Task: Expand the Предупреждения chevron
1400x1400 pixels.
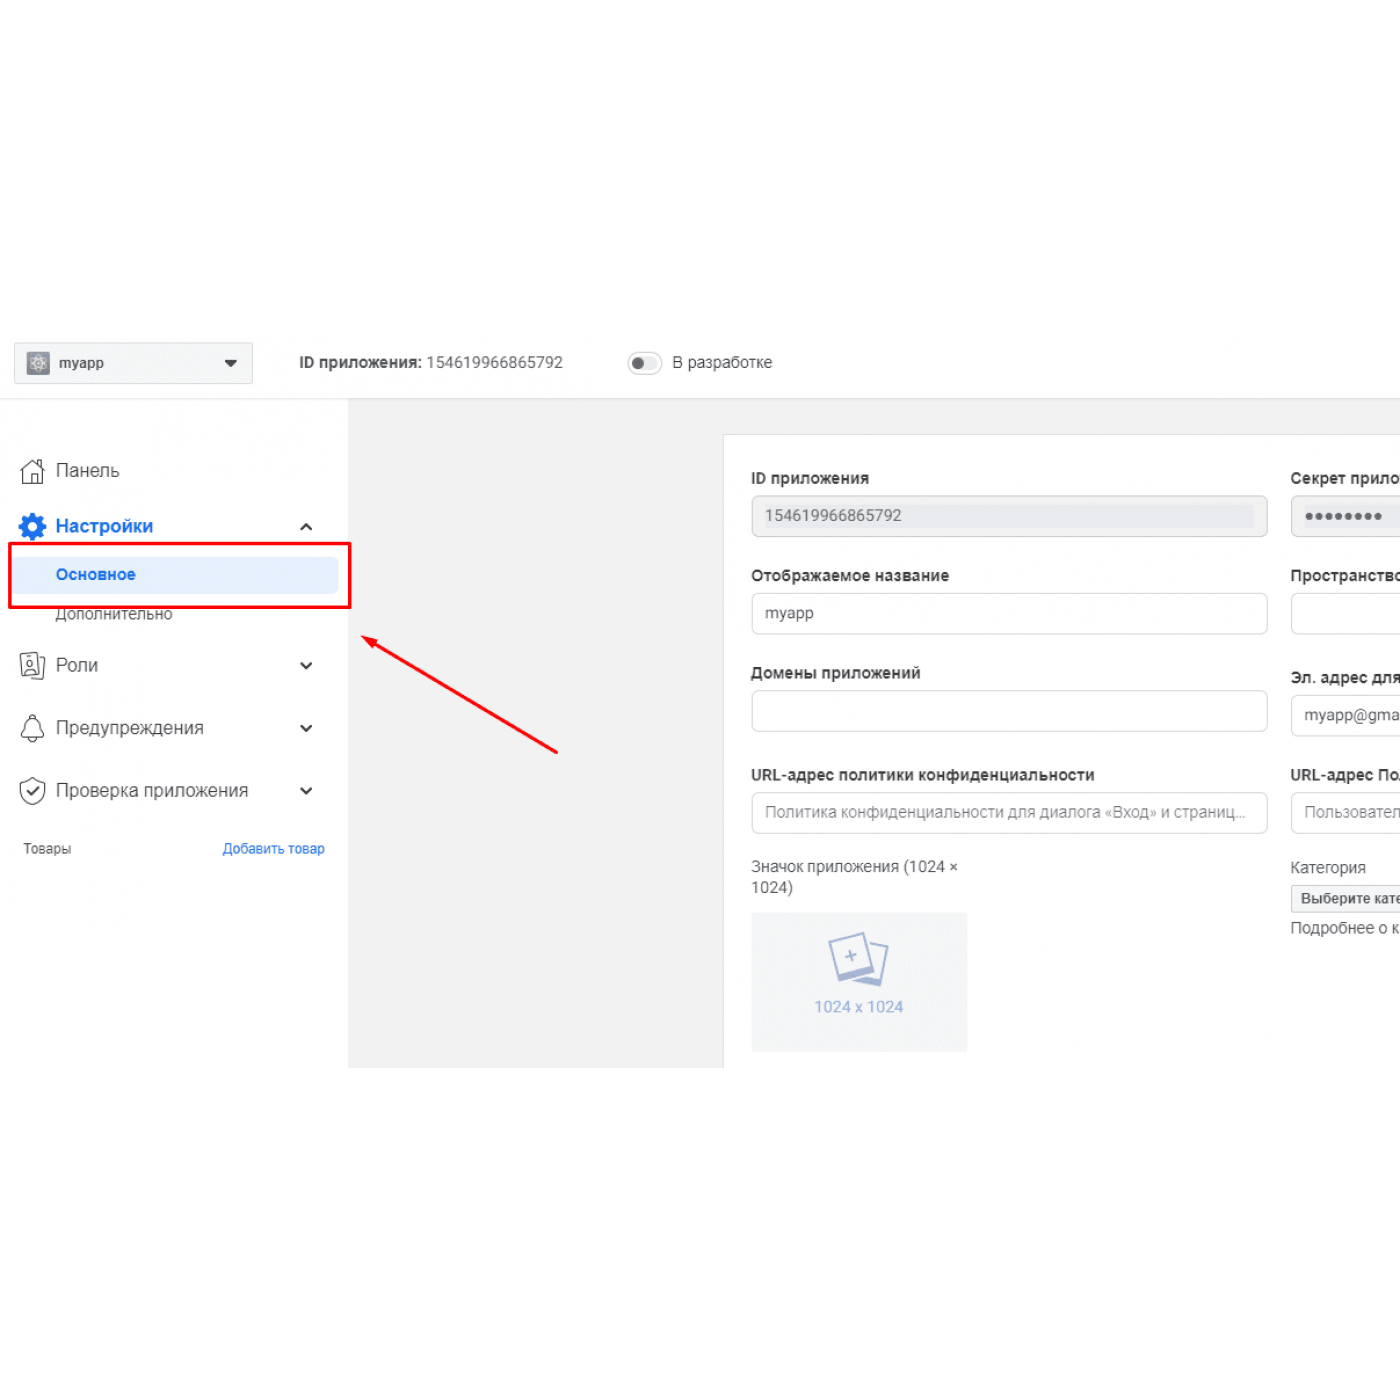Action: pos(306,728)
